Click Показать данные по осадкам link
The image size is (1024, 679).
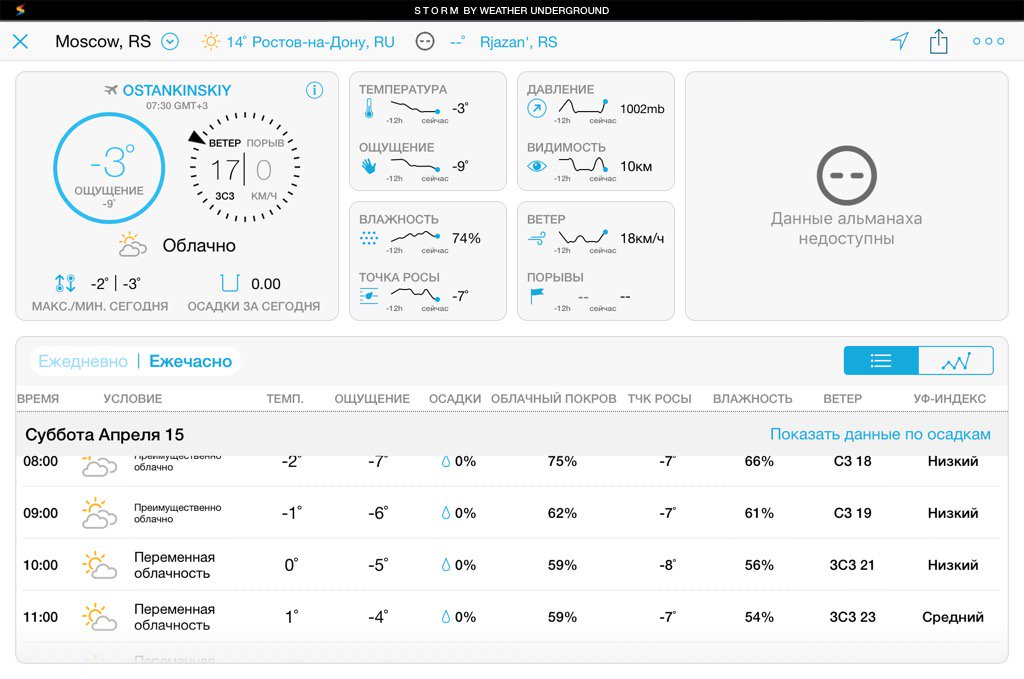[x=880, y=432]
